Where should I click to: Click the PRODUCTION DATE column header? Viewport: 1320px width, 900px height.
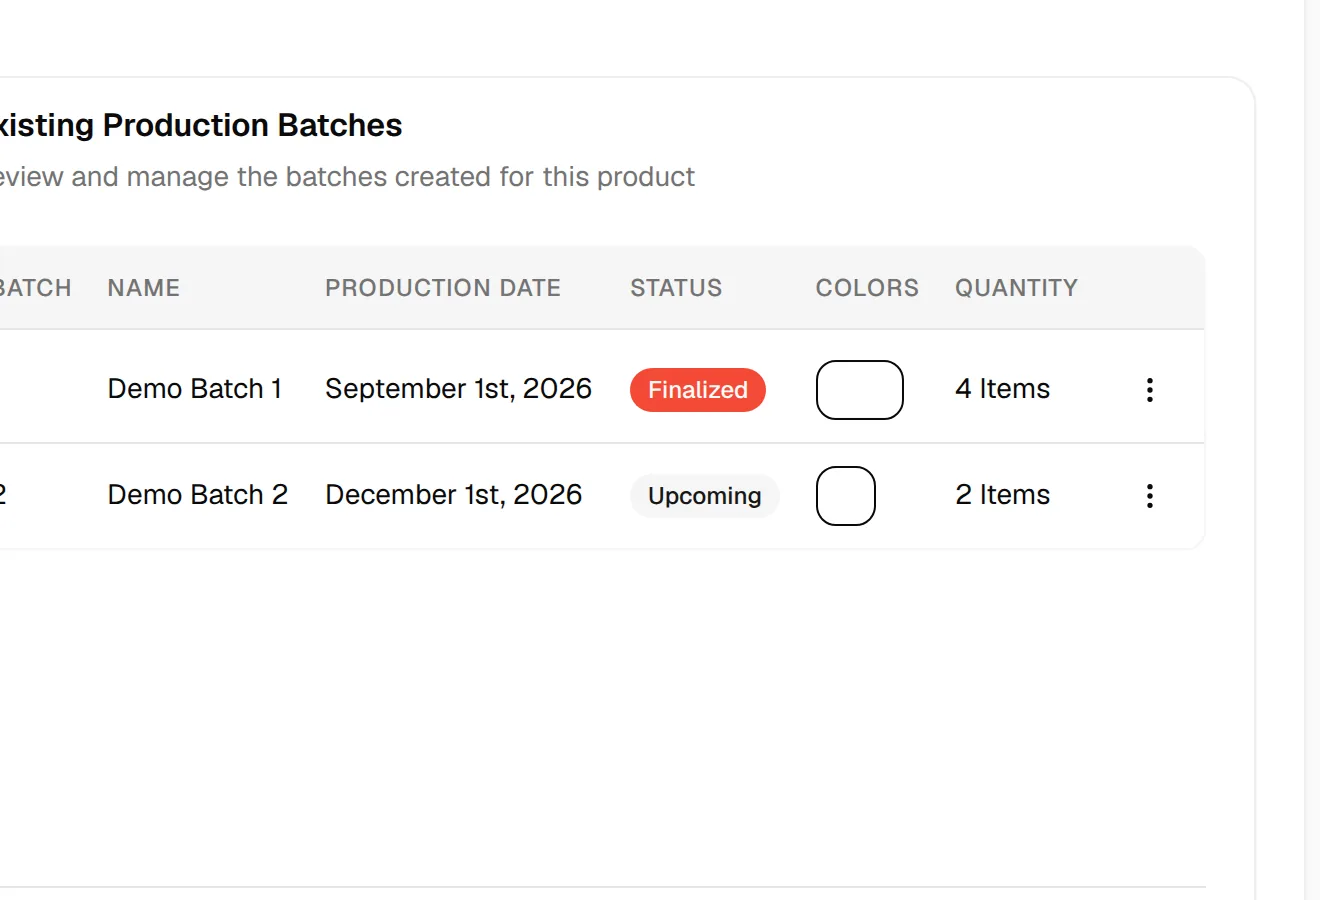(443, 288)
